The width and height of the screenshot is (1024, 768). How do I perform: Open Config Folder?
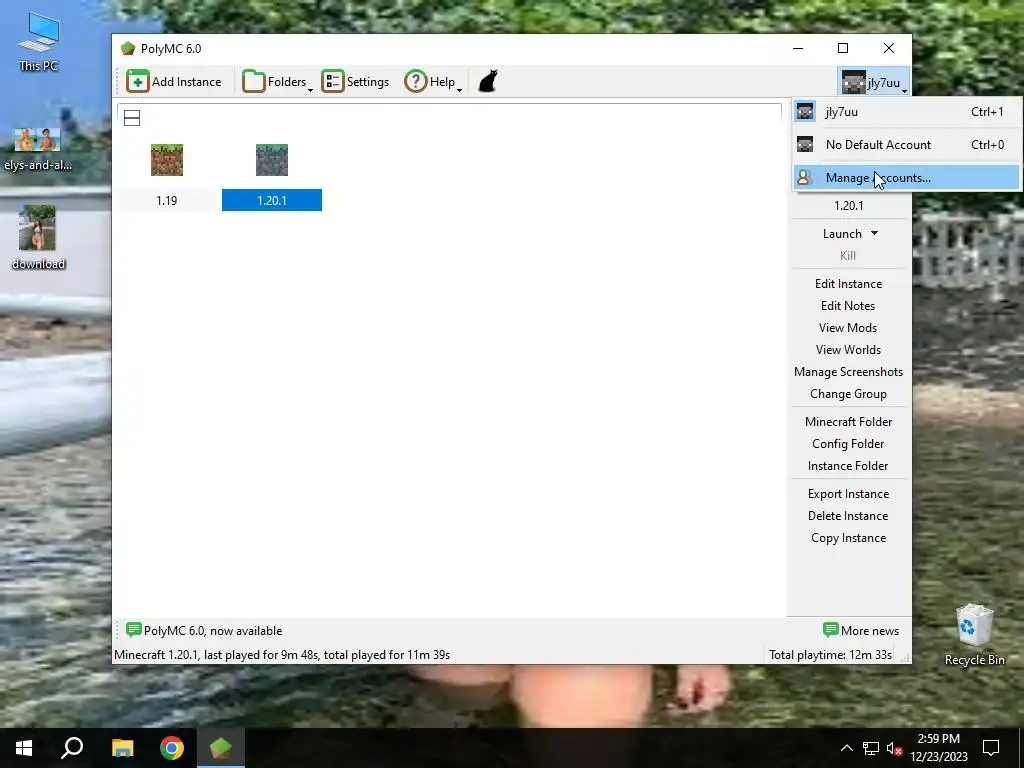(848, 444)
